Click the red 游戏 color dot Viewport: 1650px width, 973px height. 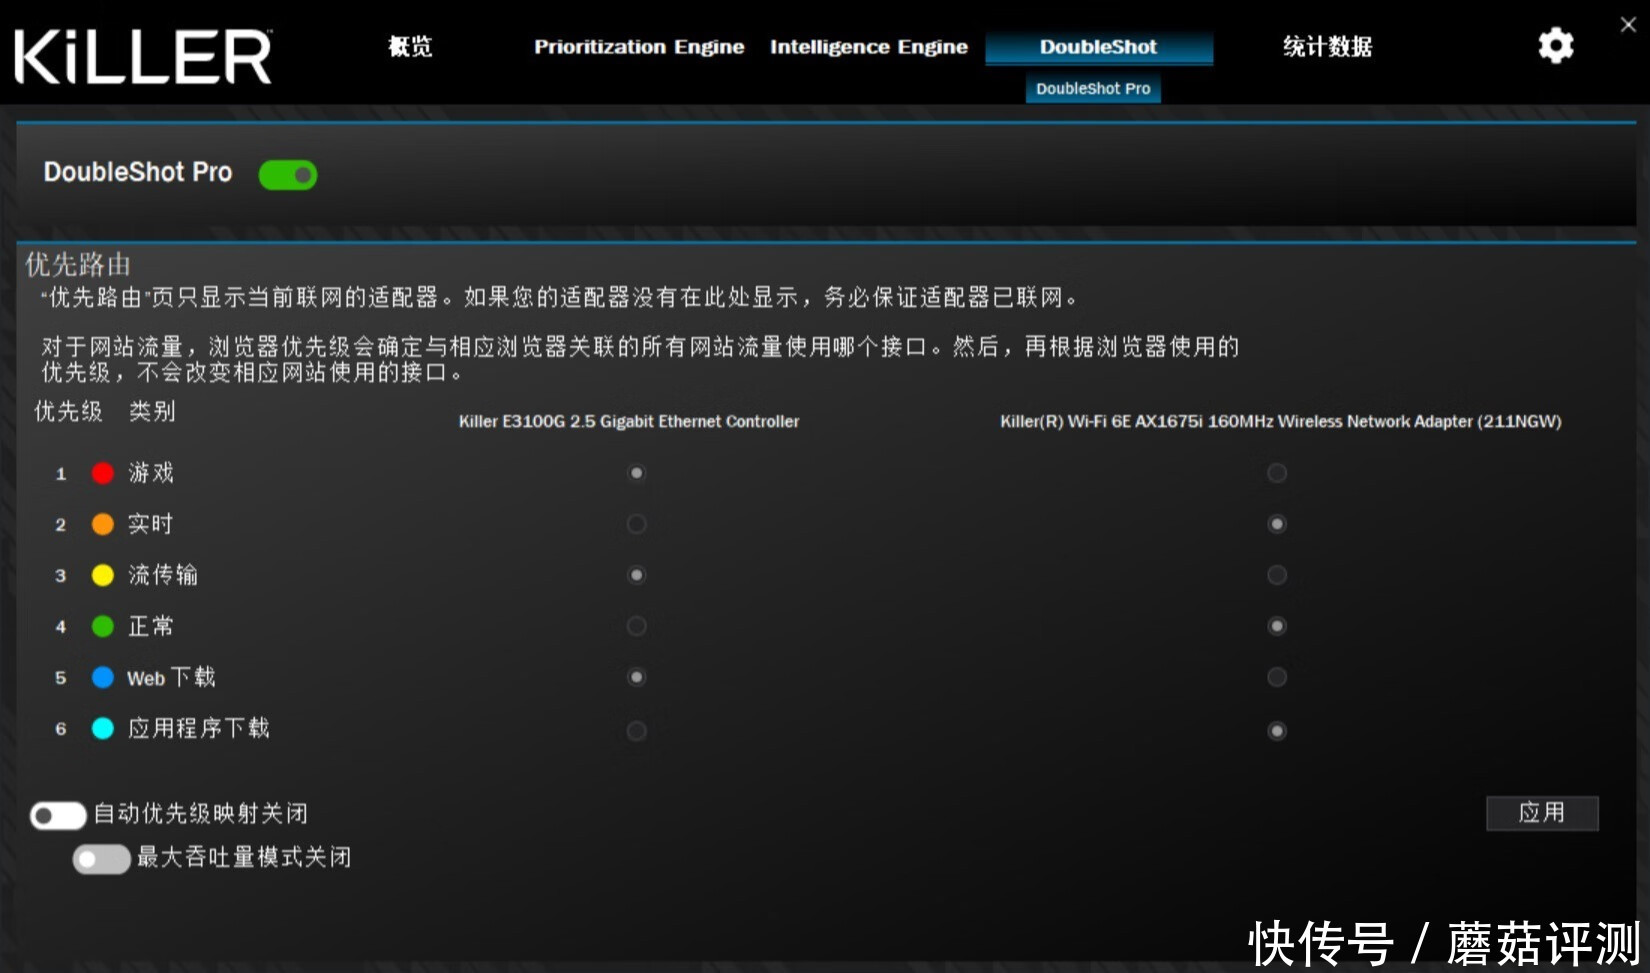click(x=102, y=473)
